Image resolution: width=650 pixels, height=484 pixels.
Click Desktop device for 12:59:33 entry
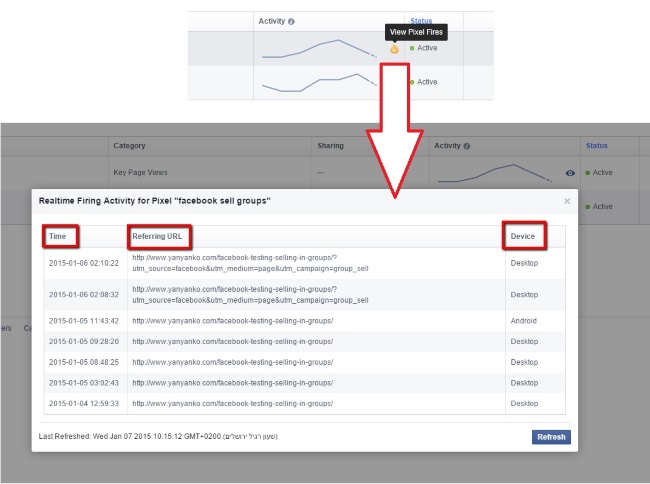point(524,404)
